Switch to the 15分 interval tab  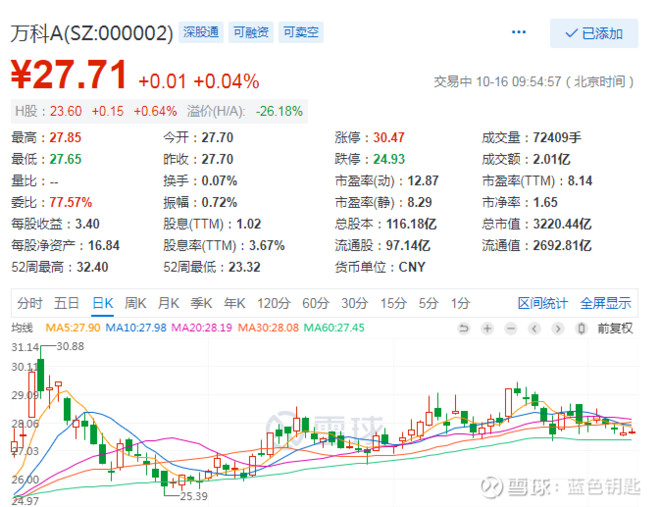(394, 303)
